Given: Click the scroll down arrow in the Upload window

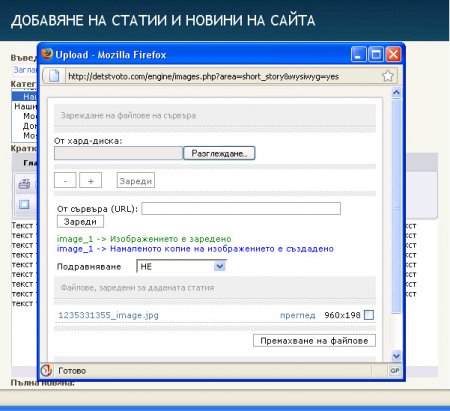Looking at the screenshot, I should [x=396, y=356].
